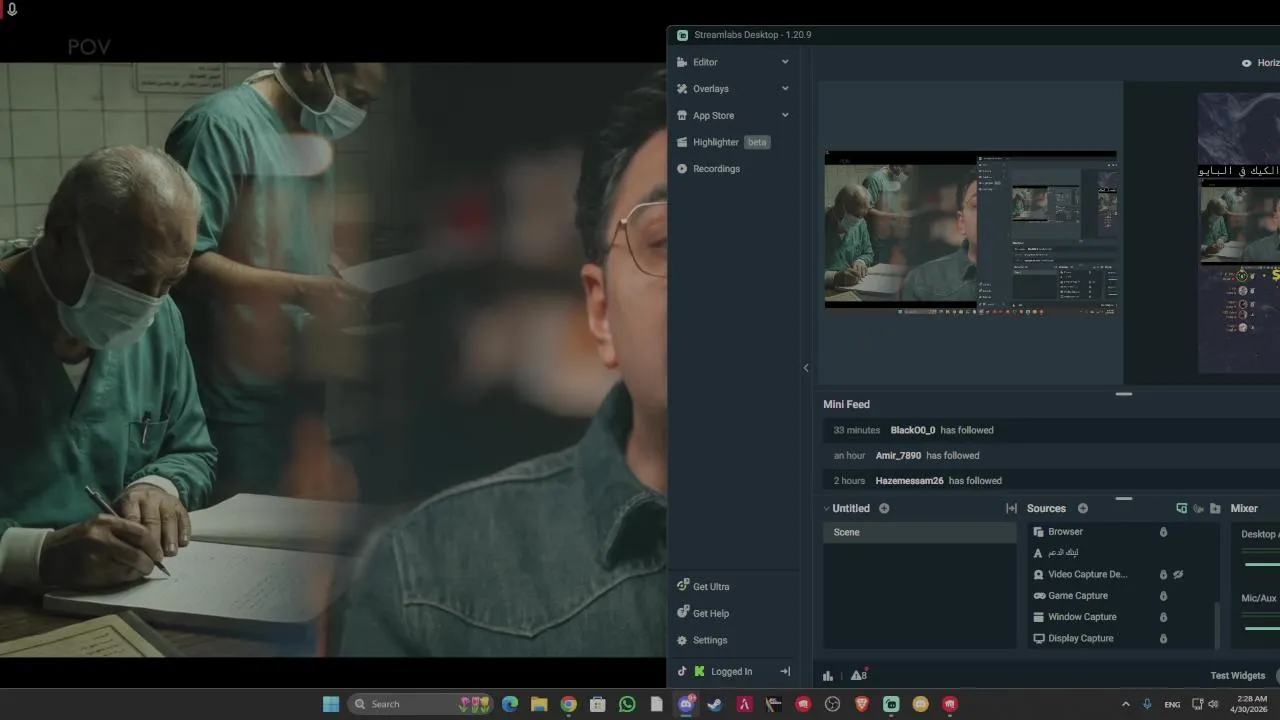Click the system tray volume icon

click(x=1213, y=704)
